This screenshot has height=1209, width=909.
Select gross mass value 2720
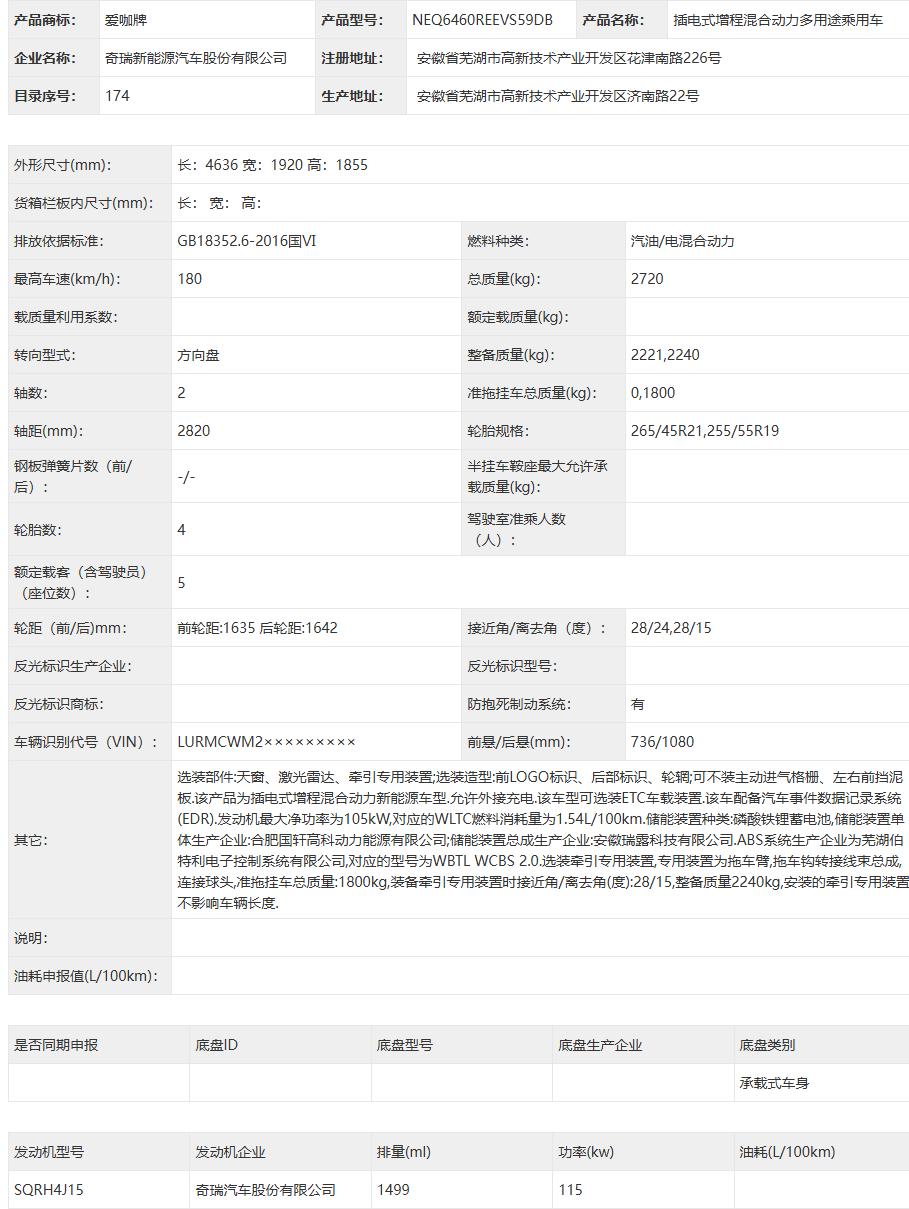click(x=647, y=279)
